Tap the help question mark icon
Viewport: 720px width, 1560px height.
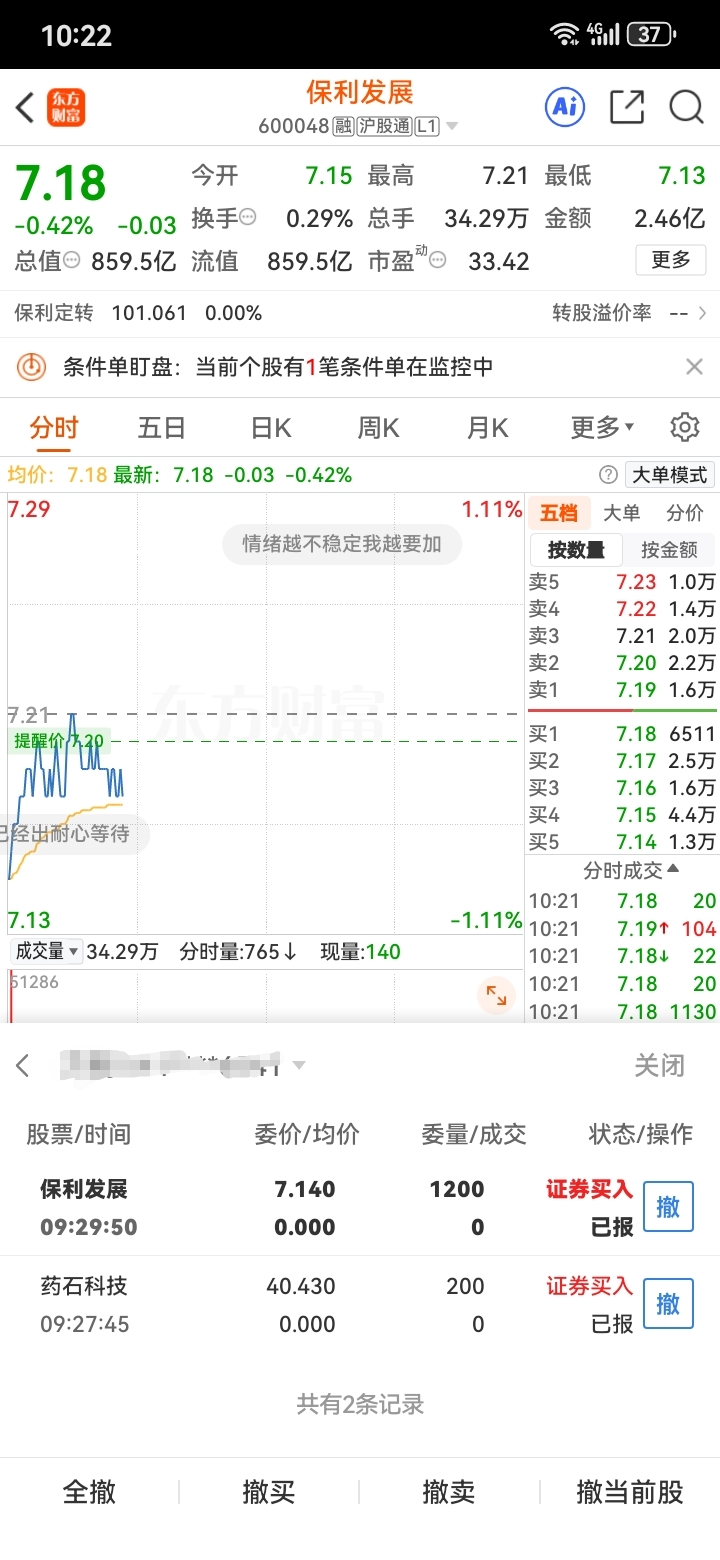click(x=607, y=475)
